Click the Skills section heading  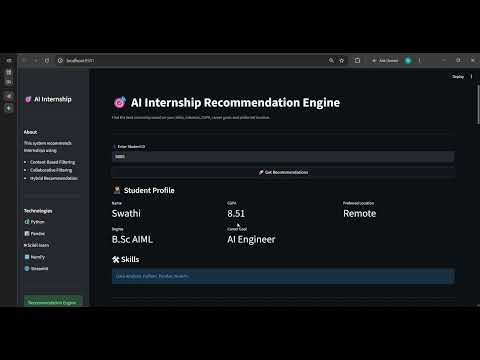pos(130,259)
